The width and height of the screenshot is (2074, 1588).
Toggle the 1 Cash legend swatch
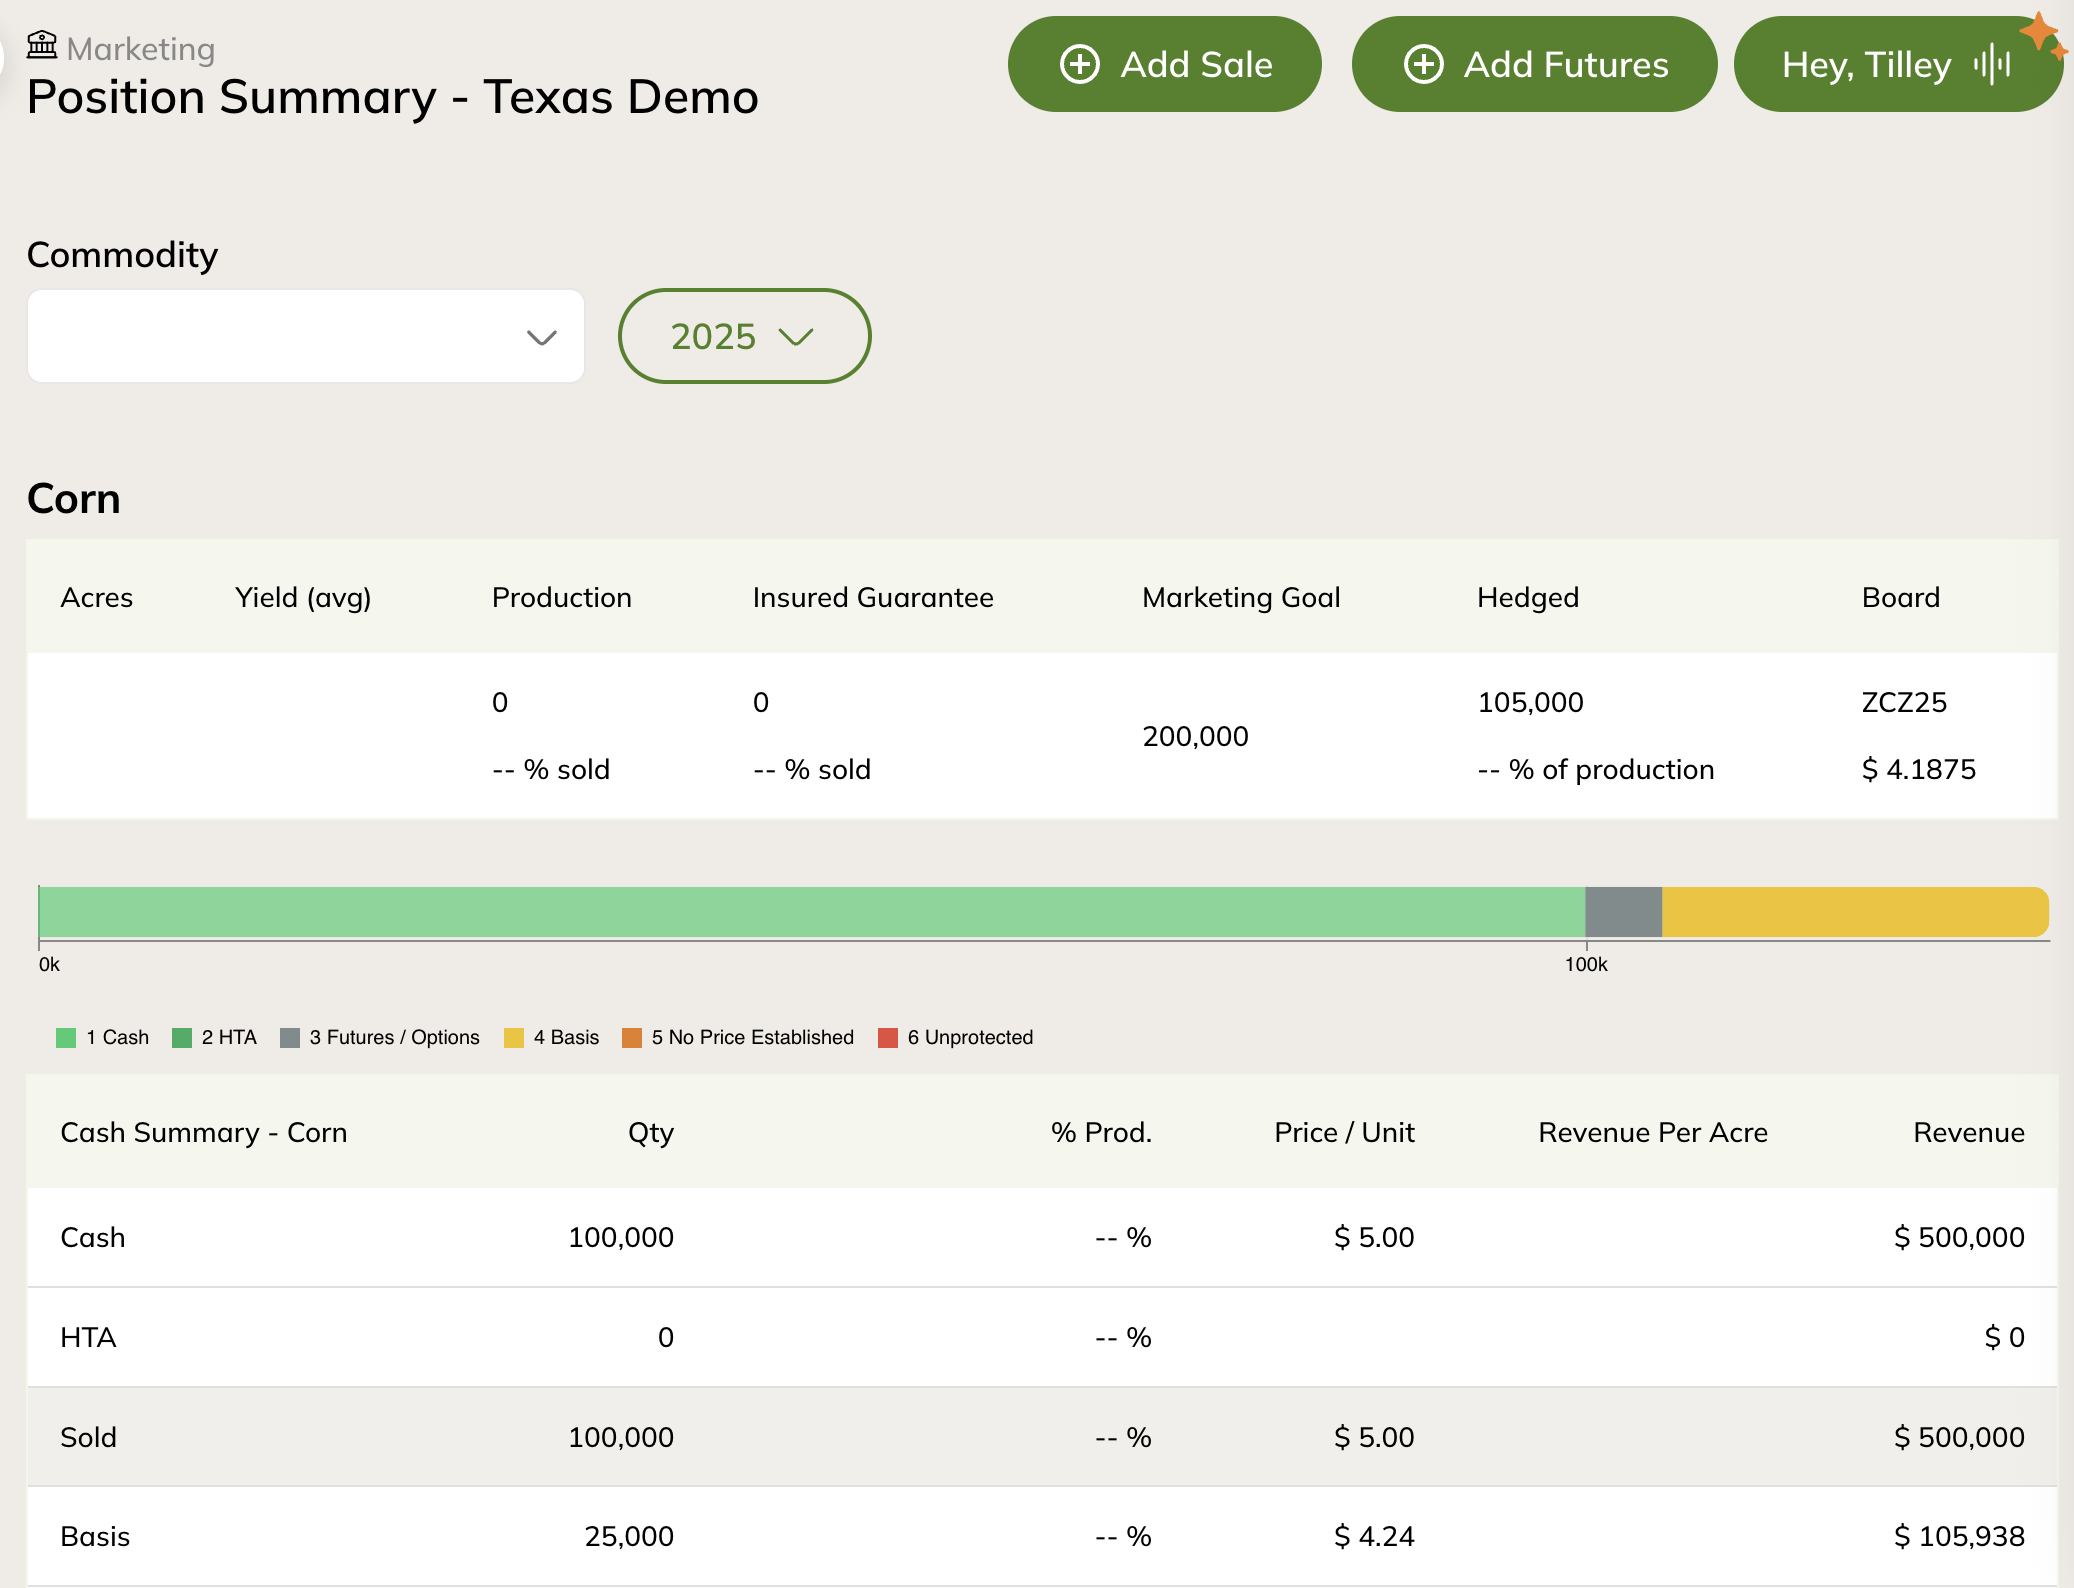[x=67, y=1038]
